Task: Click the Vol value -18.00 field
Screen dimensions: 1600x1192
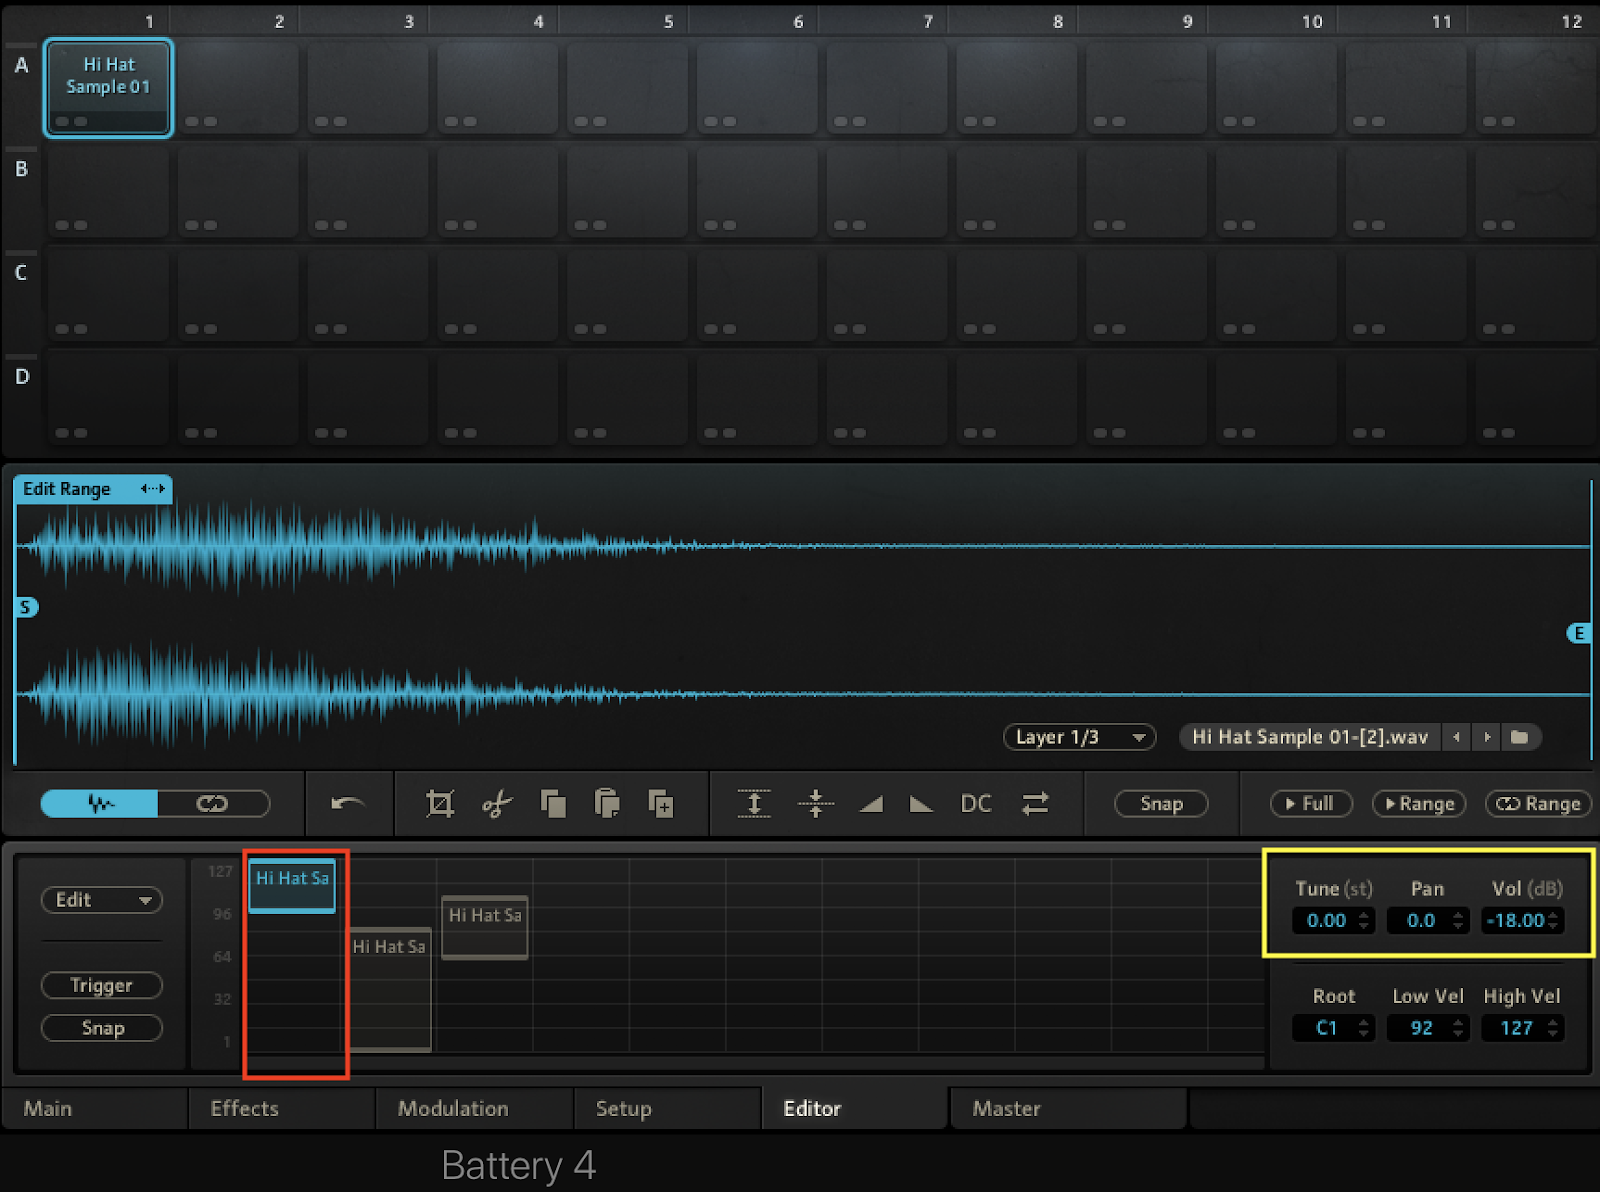Action: [1515, 921]
